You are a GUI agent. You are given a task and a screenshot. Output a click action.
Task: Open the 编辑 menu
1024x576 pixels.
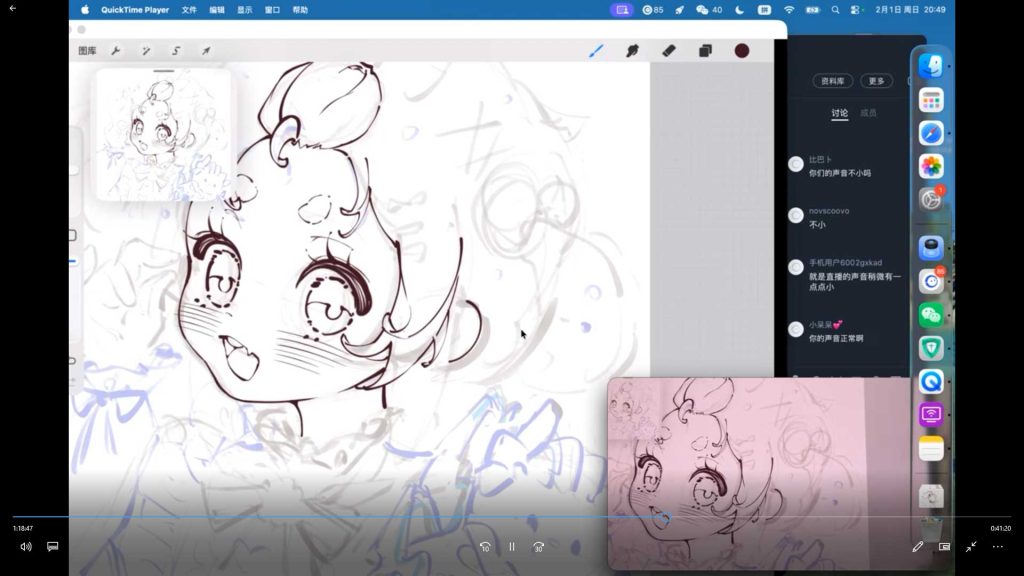pyautogui.click(x=217, y=10)
